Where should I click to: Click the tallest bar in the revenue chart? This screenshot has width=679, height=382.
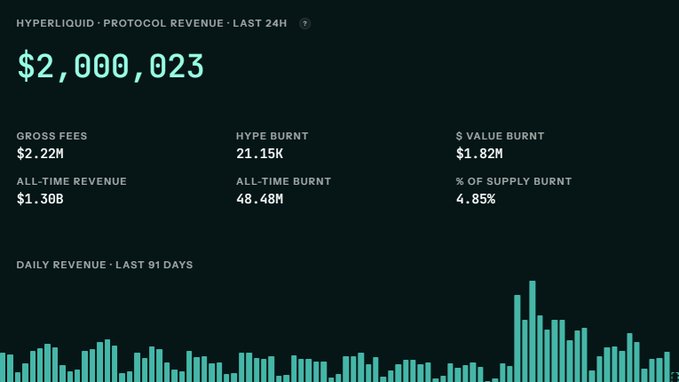tap(532, 331)
